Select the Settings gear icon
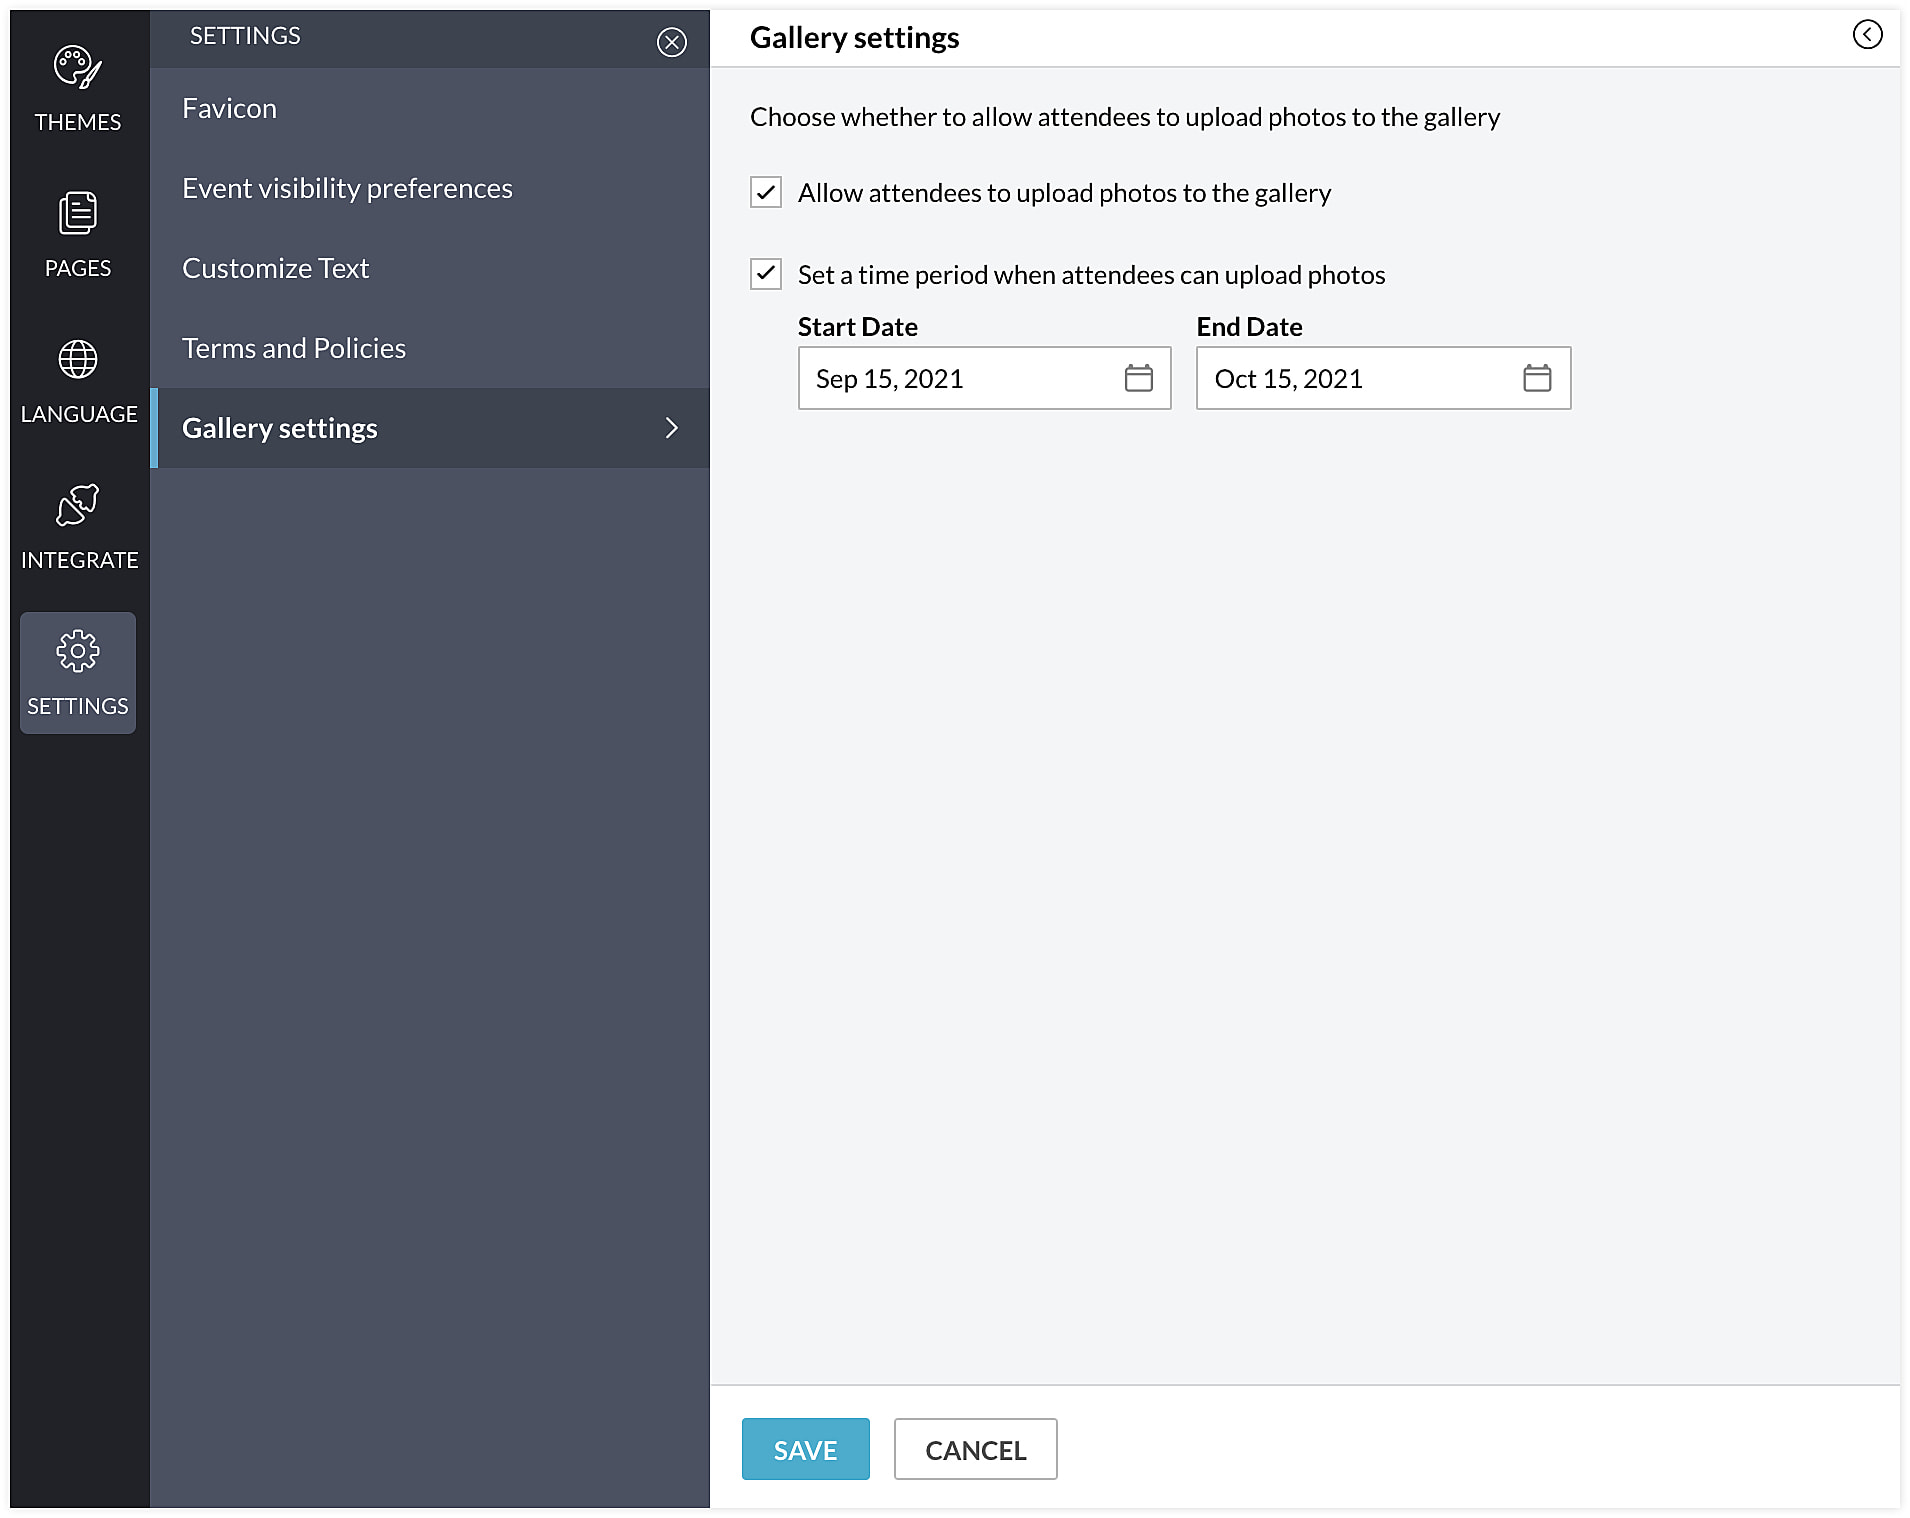The width and height of the screenshot is (1910, 1518). point(77,651)
